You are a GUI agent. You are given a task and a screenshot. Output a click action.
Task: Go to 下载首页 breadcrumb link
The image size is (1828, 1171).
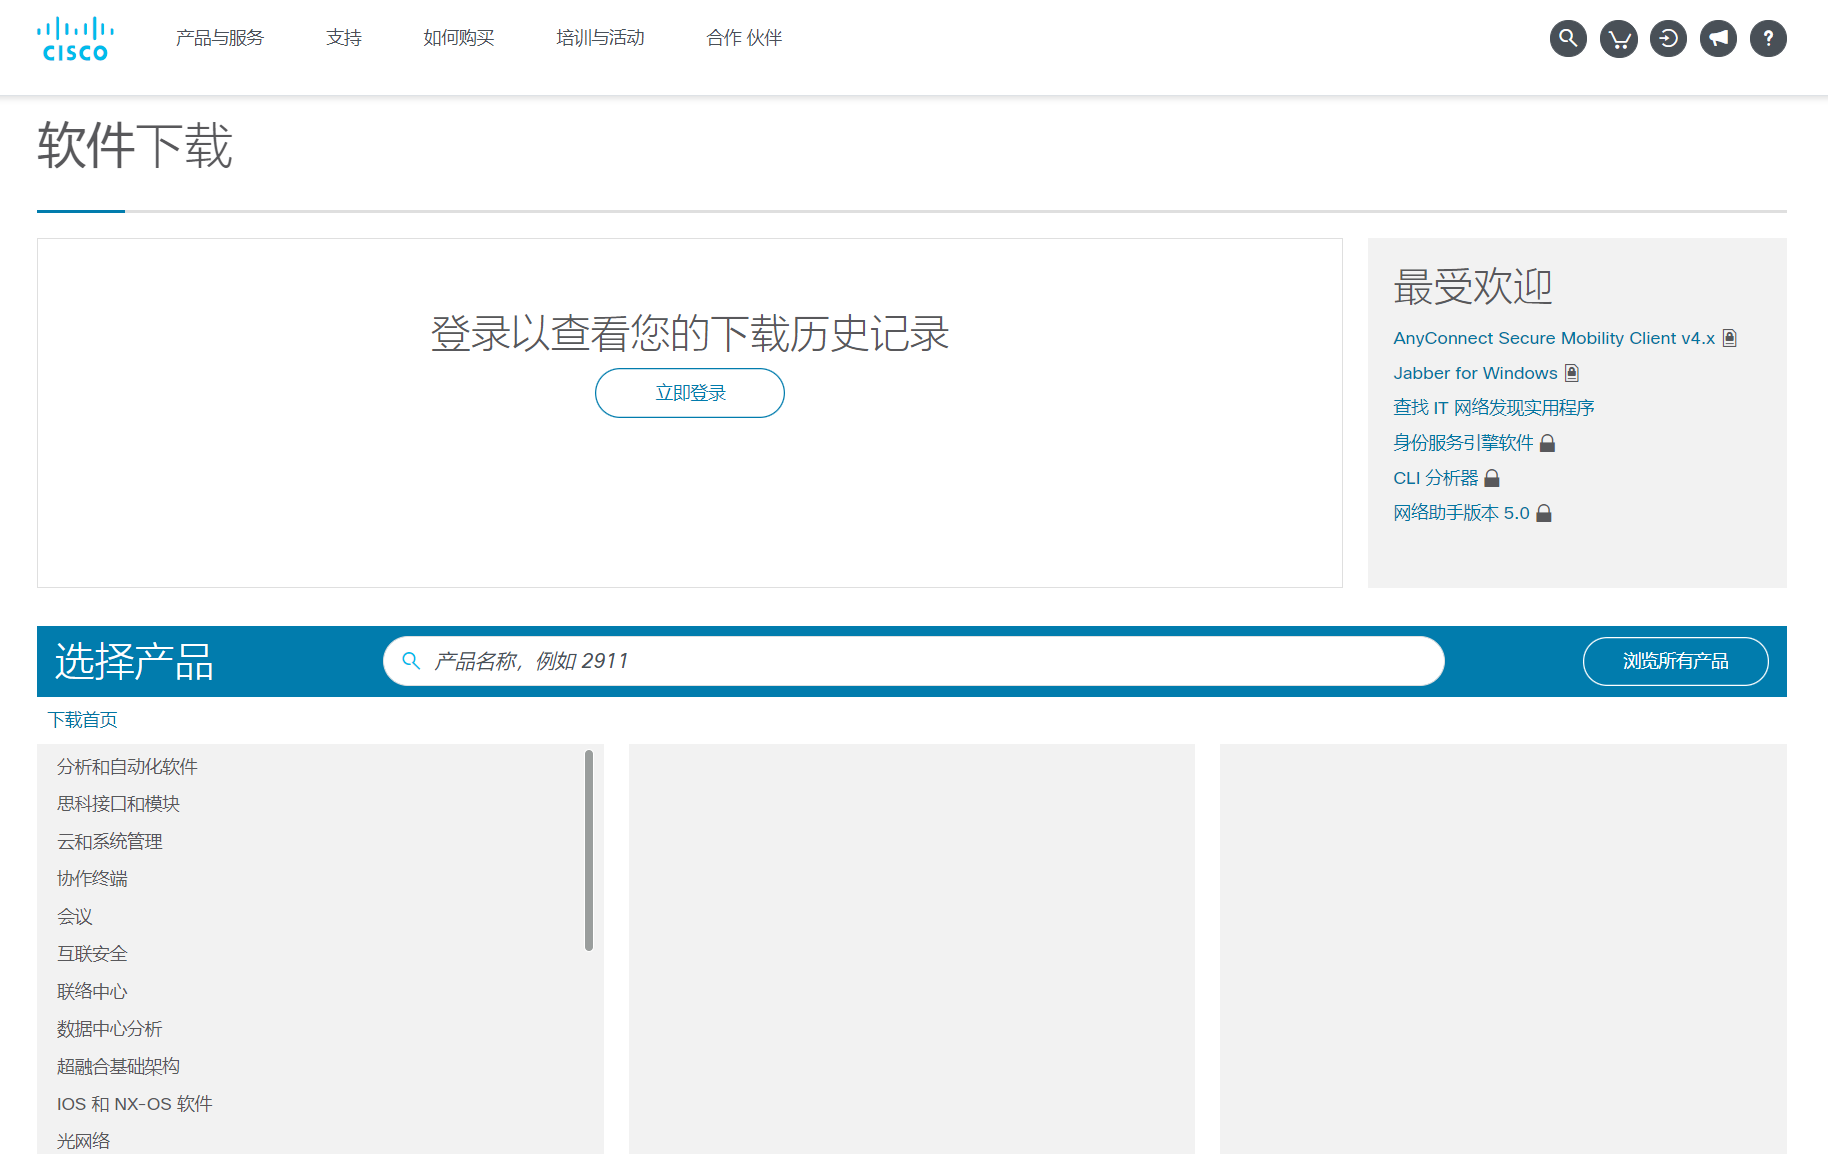83,720
